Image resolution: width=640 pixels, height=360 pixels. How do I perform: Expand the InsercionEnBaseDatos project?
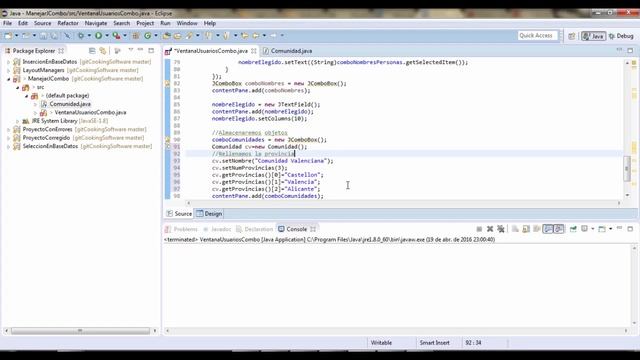[9, 62]
